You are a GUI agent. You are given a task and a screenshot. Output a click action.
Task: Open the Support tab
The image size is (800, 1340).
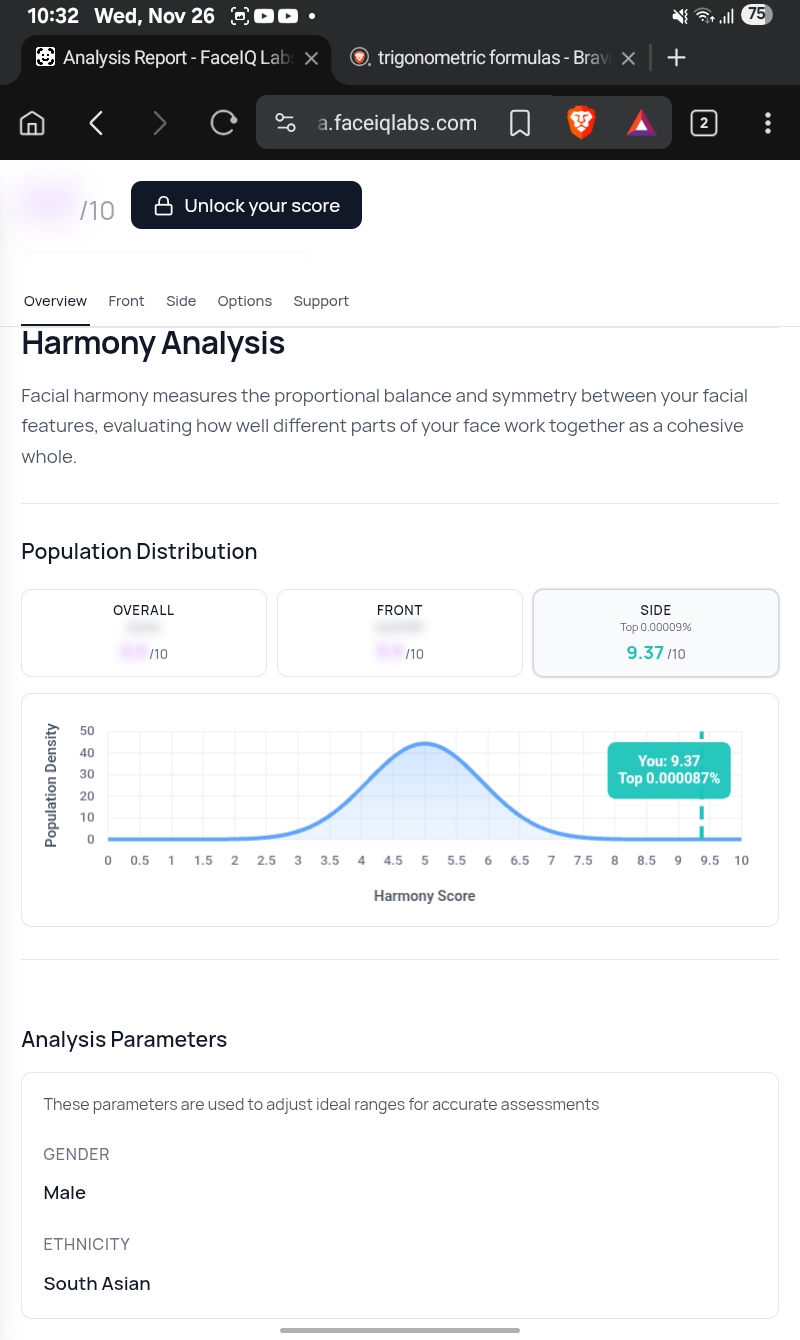[x=321, y=301]
